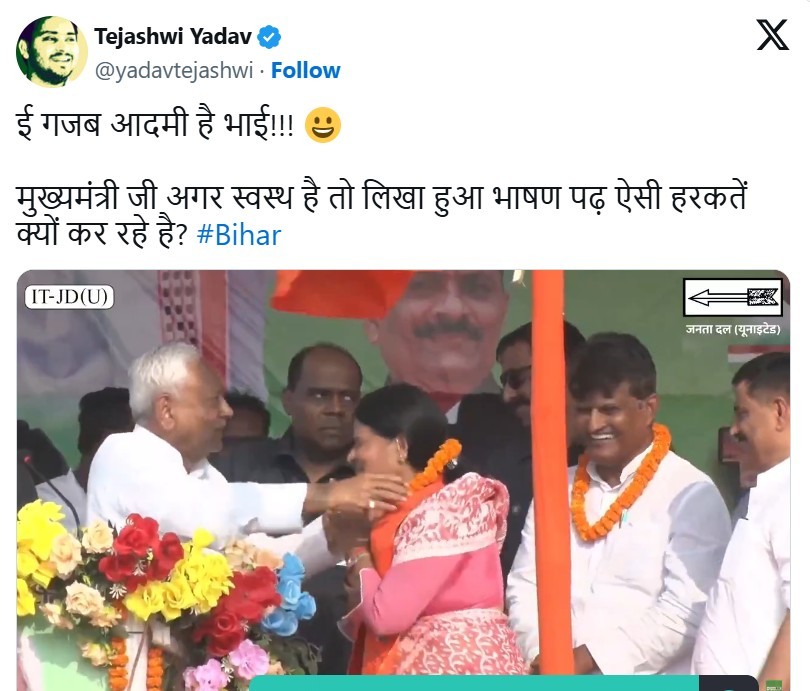Viewport: 810px width, 691px height.
Task: Click the @yadavtejashwi handle text
Action: click(x=174, y=70)
